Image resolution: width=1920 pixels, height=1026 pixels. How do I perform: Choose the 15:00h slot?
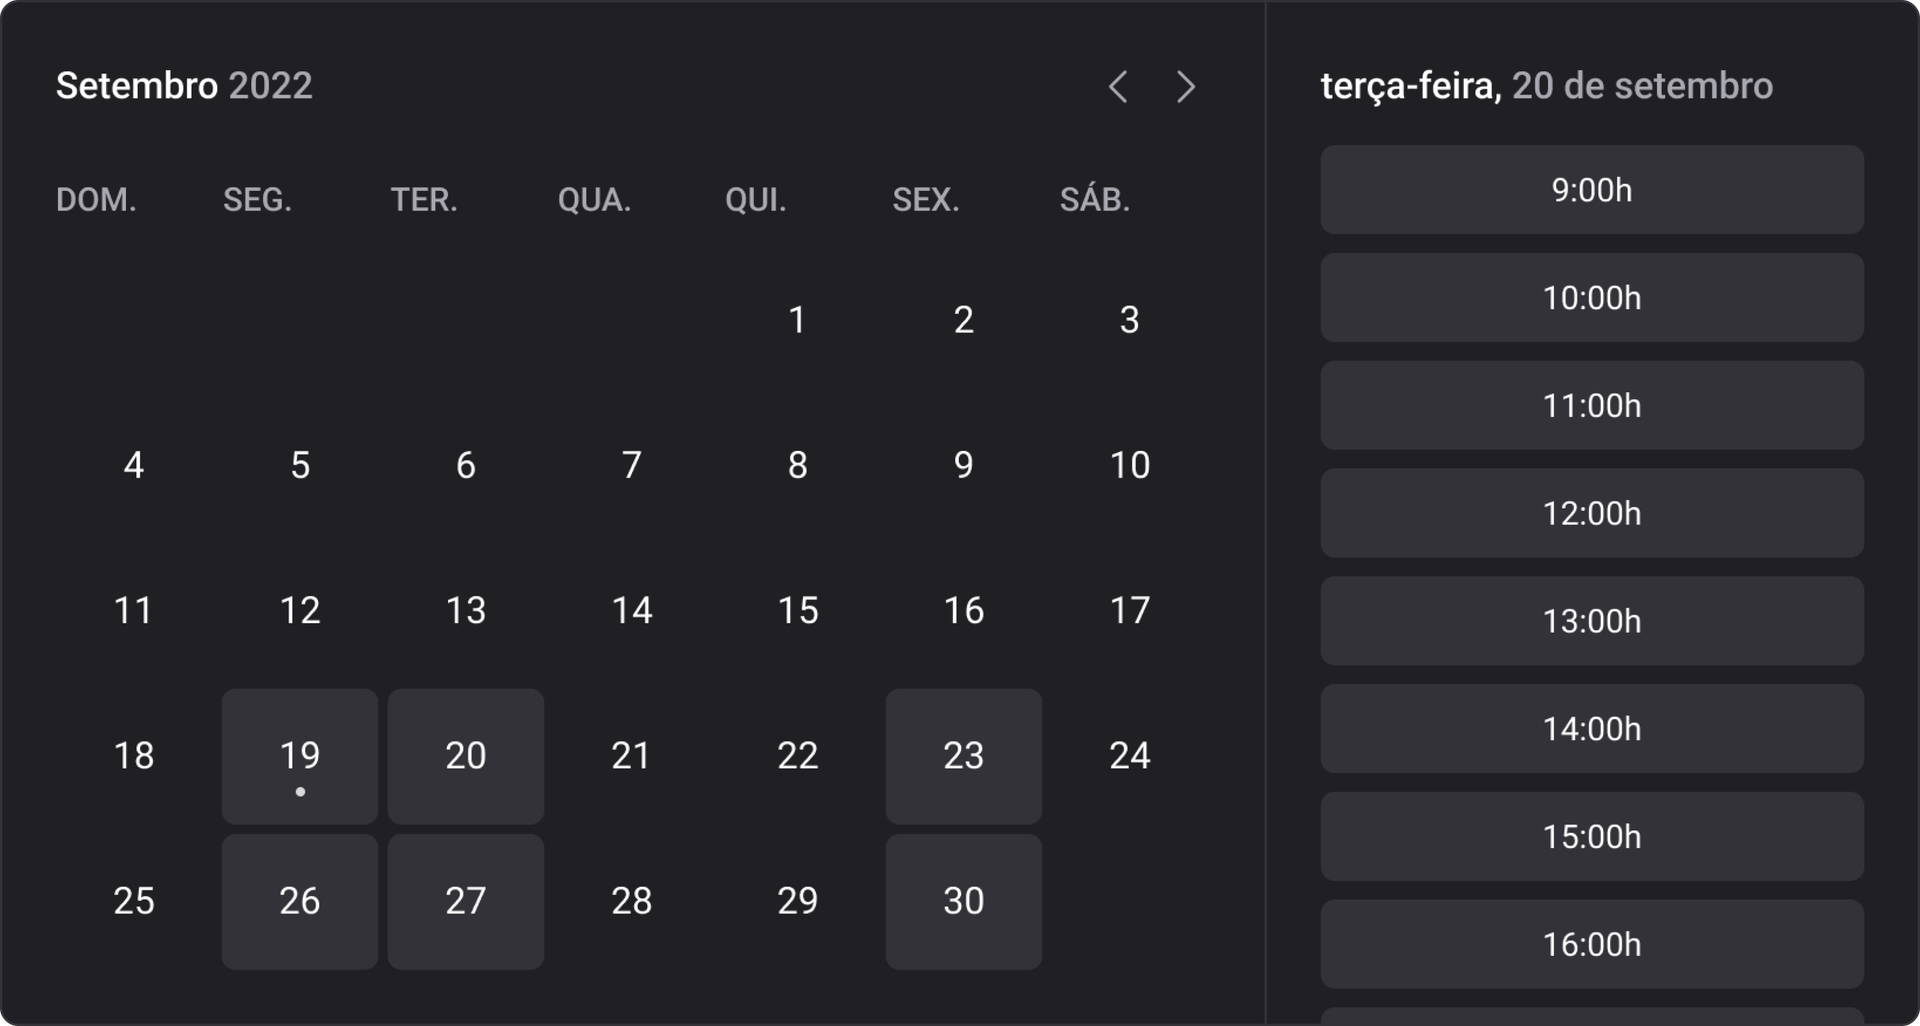point(1591,837)
